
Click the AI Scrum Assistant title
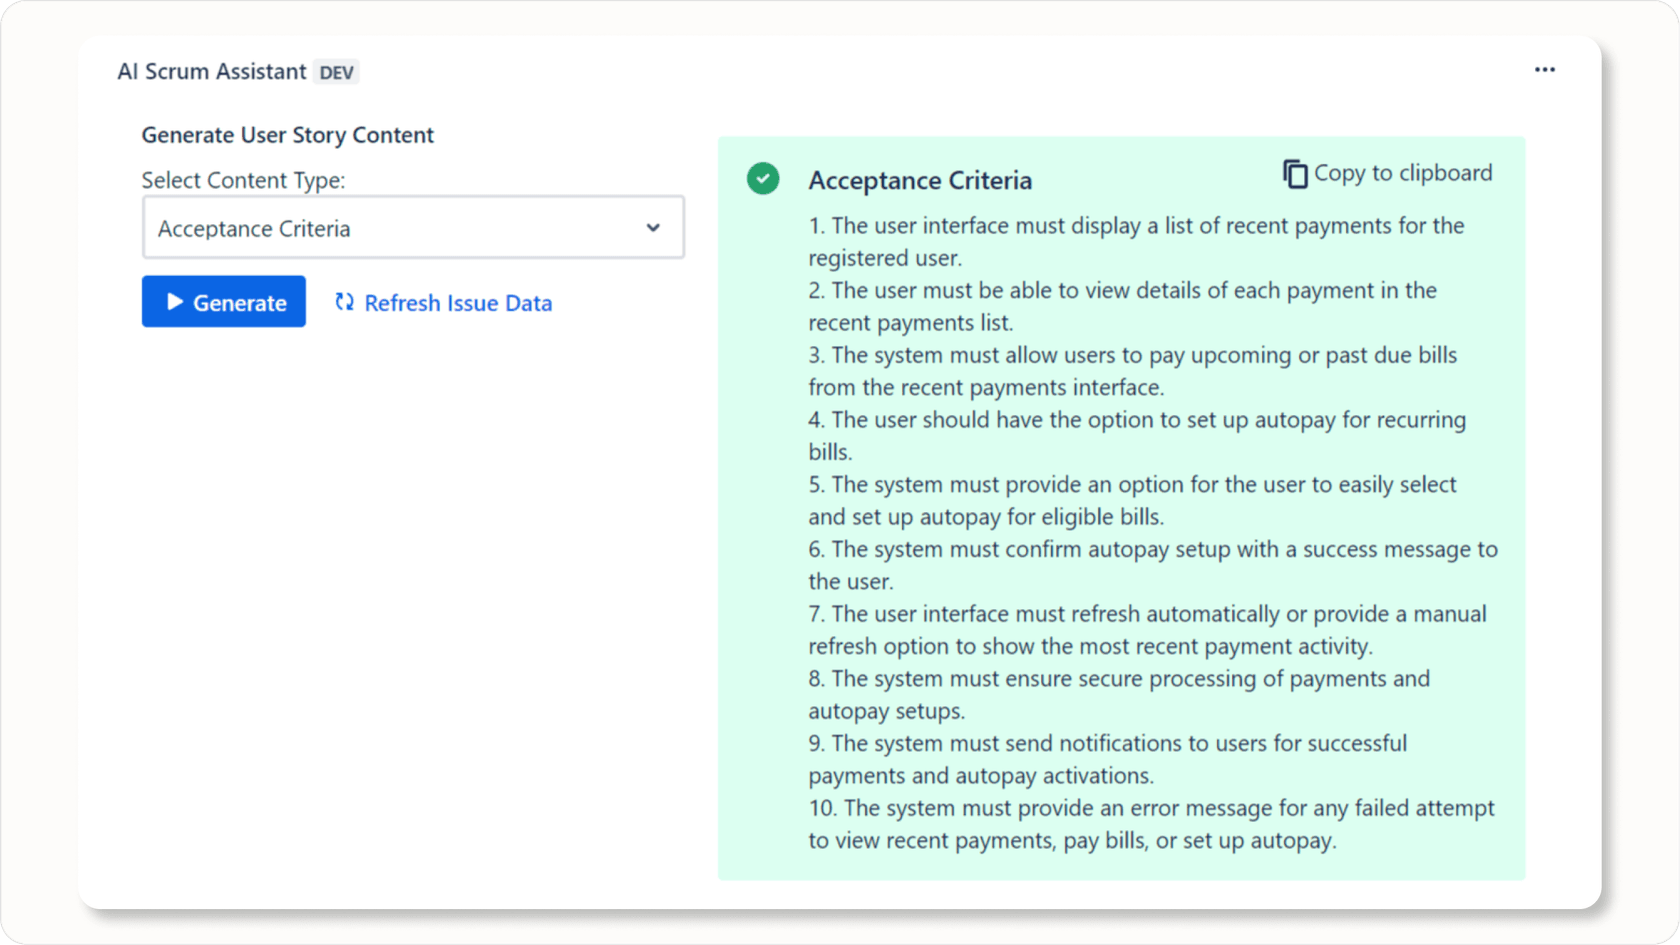211,71
